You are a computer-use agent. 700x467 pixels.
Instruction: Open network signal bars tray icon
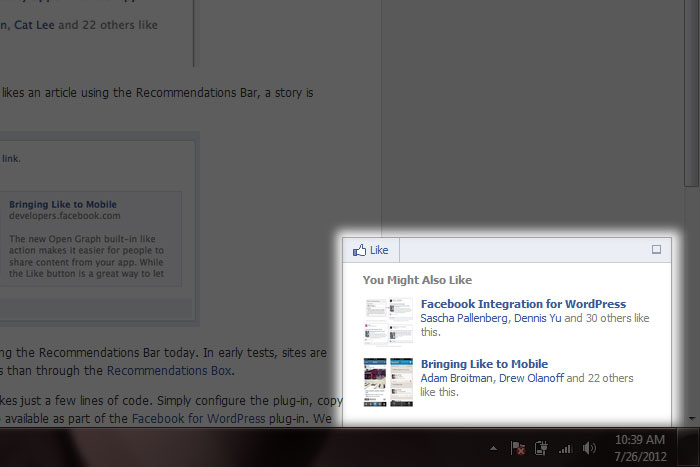click(565, 448)
